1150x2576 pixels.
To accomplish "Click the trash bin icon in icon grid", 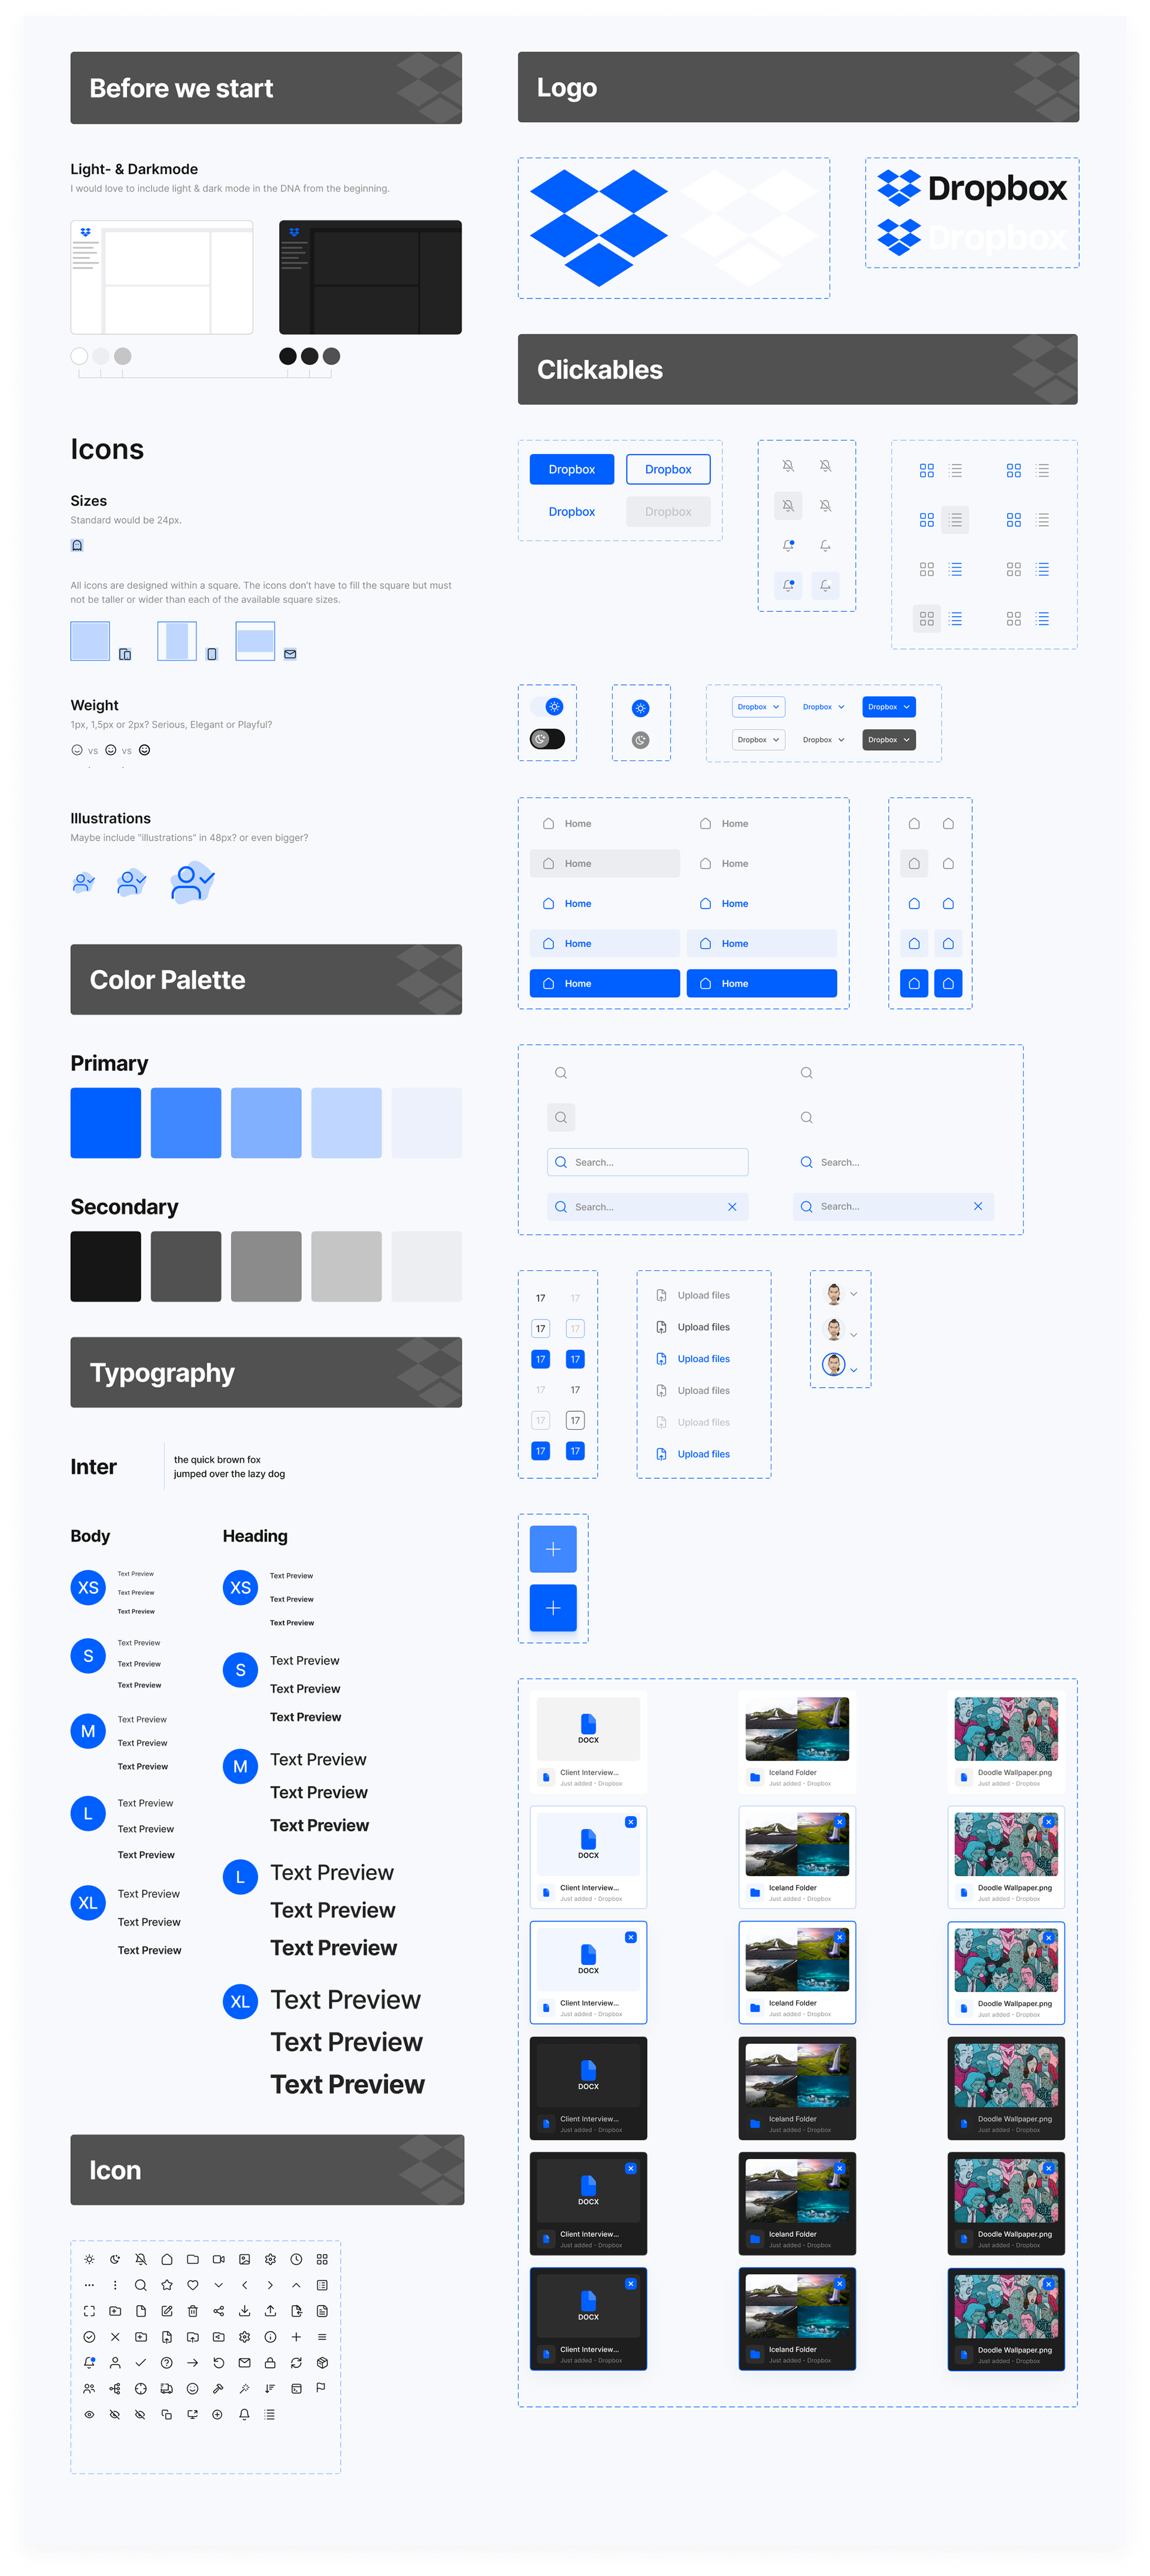I will coord(193,2311).
